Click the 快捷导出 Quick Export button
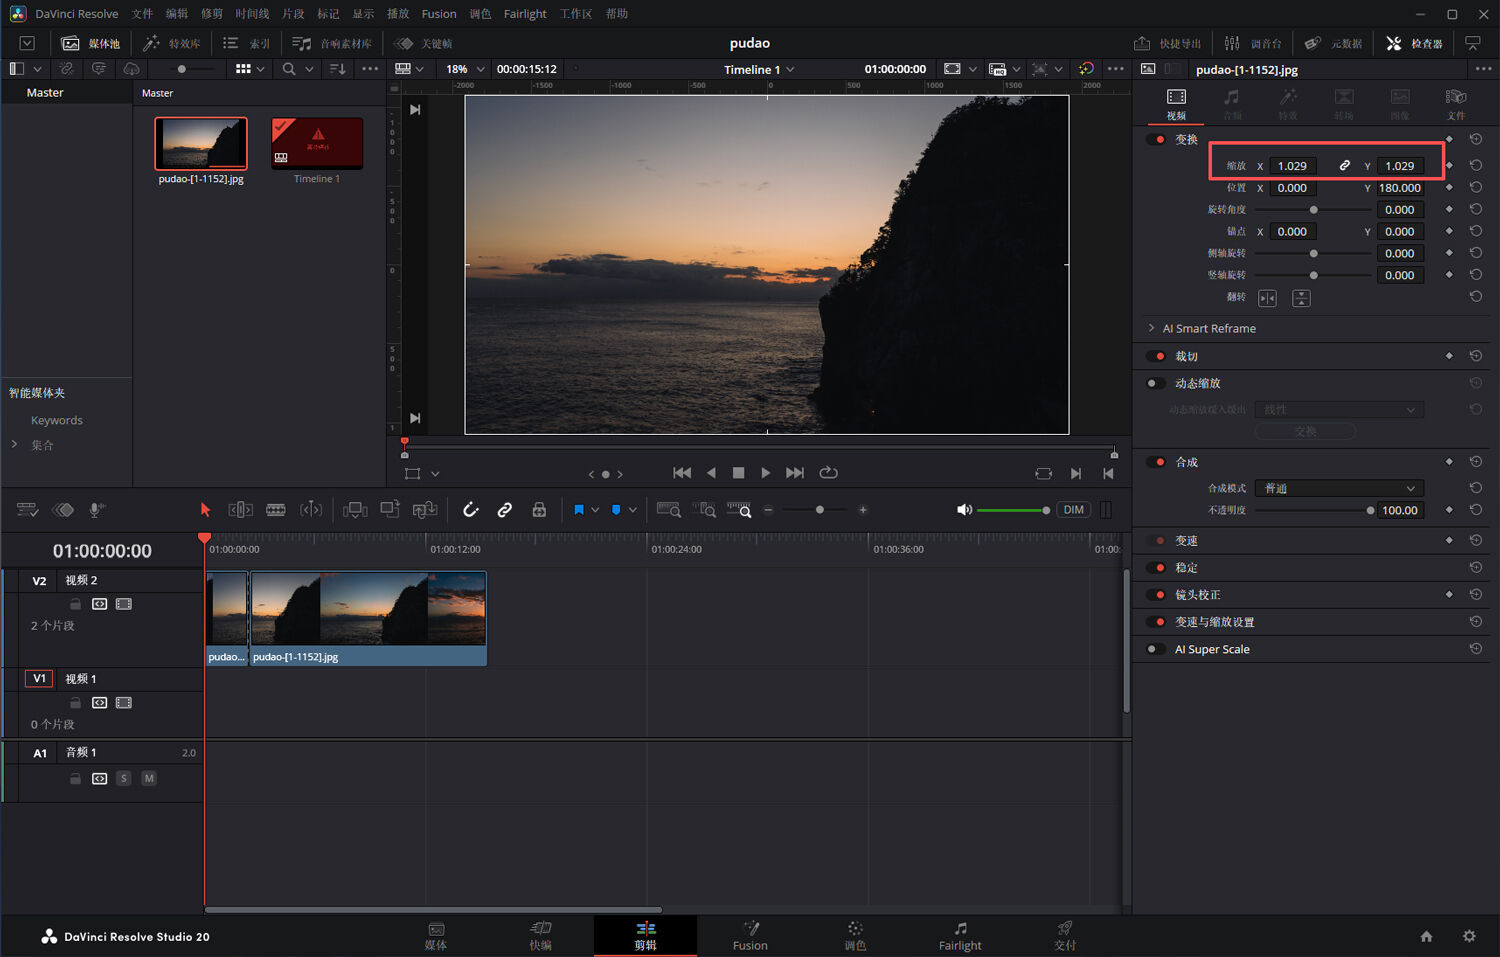 (1168, 43)
